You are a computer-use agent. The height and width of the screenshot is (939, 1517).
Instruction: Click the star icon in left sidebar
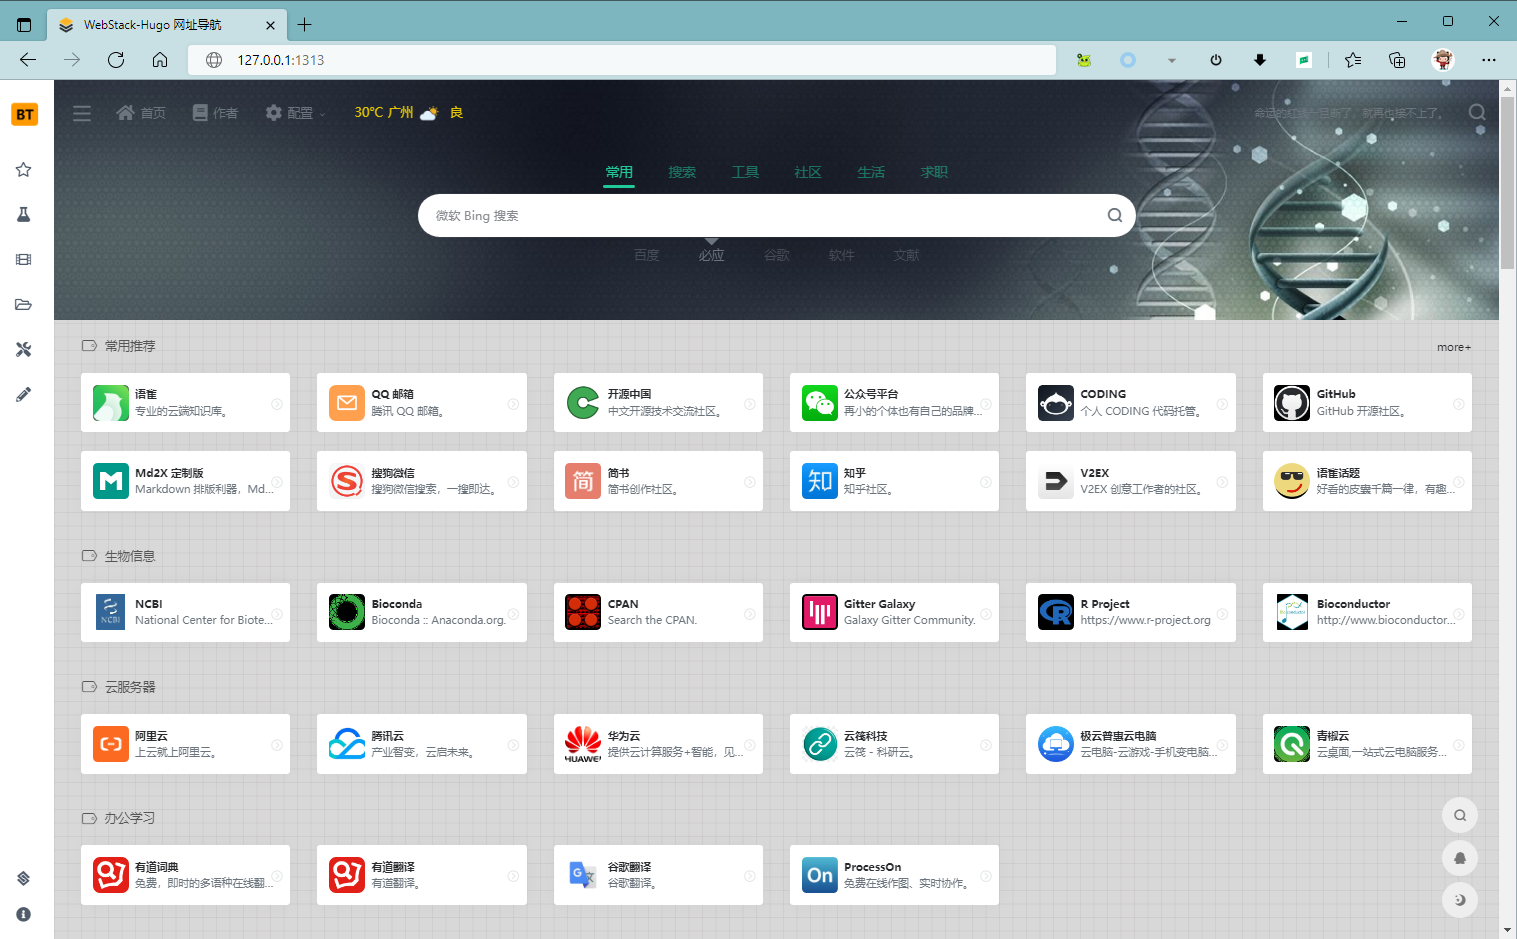click(x=24, y=170)
